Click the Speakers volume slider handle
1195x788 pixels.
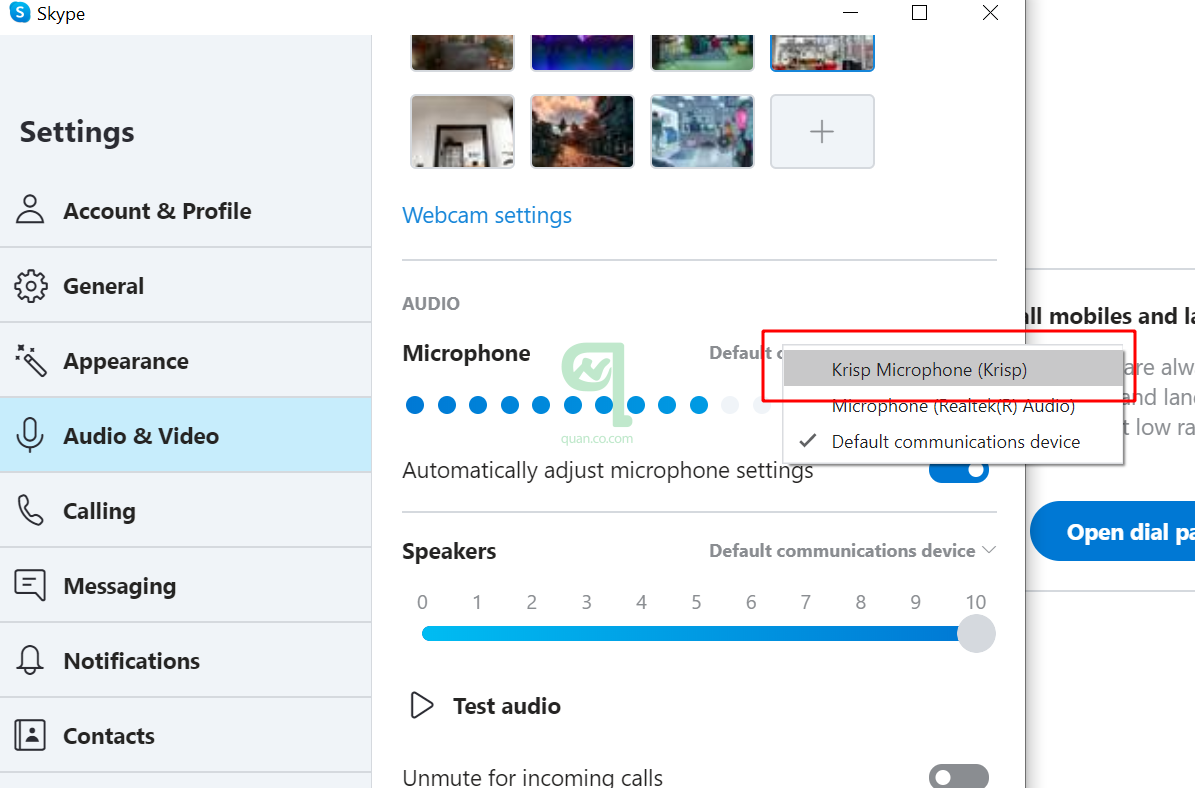[976, 633]
